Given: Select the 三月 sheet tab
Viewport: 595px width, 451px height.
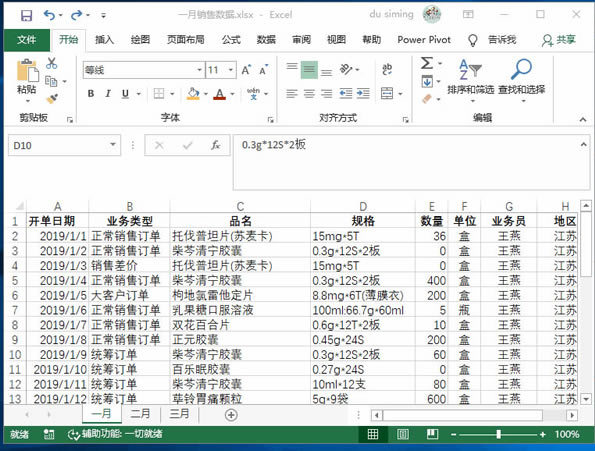Looking at the screenshot, I should coord(179,413).
